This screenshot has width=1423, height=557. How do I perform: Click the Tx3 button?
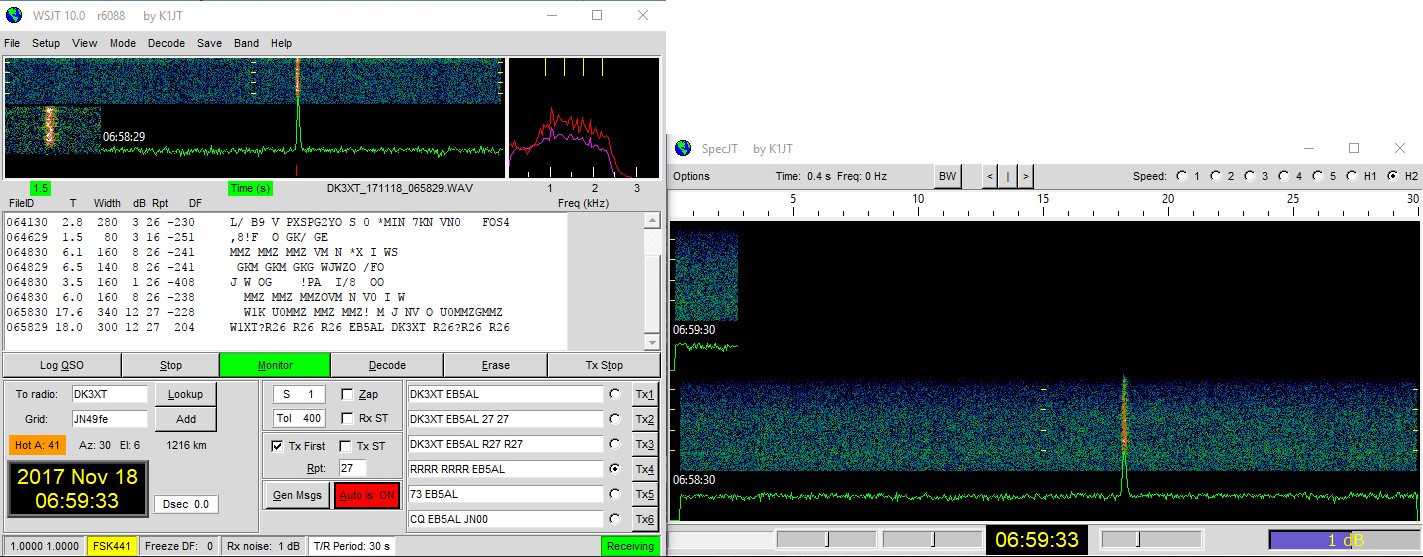click(645, 444)
